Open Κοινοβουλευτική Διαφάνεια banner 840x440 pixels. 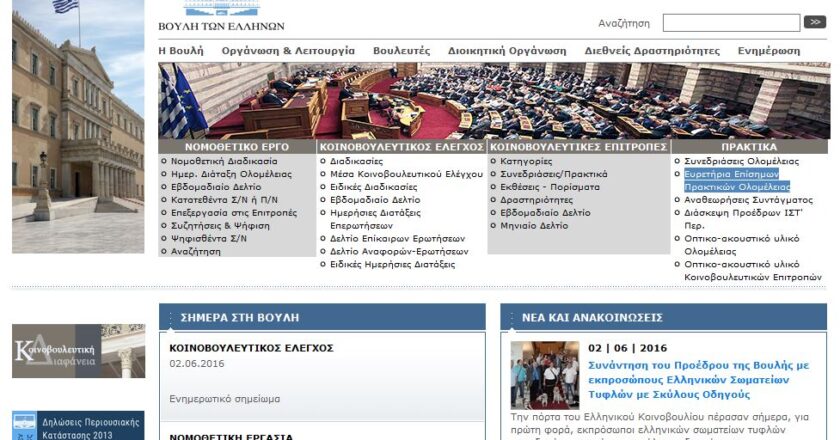(78, 351)
